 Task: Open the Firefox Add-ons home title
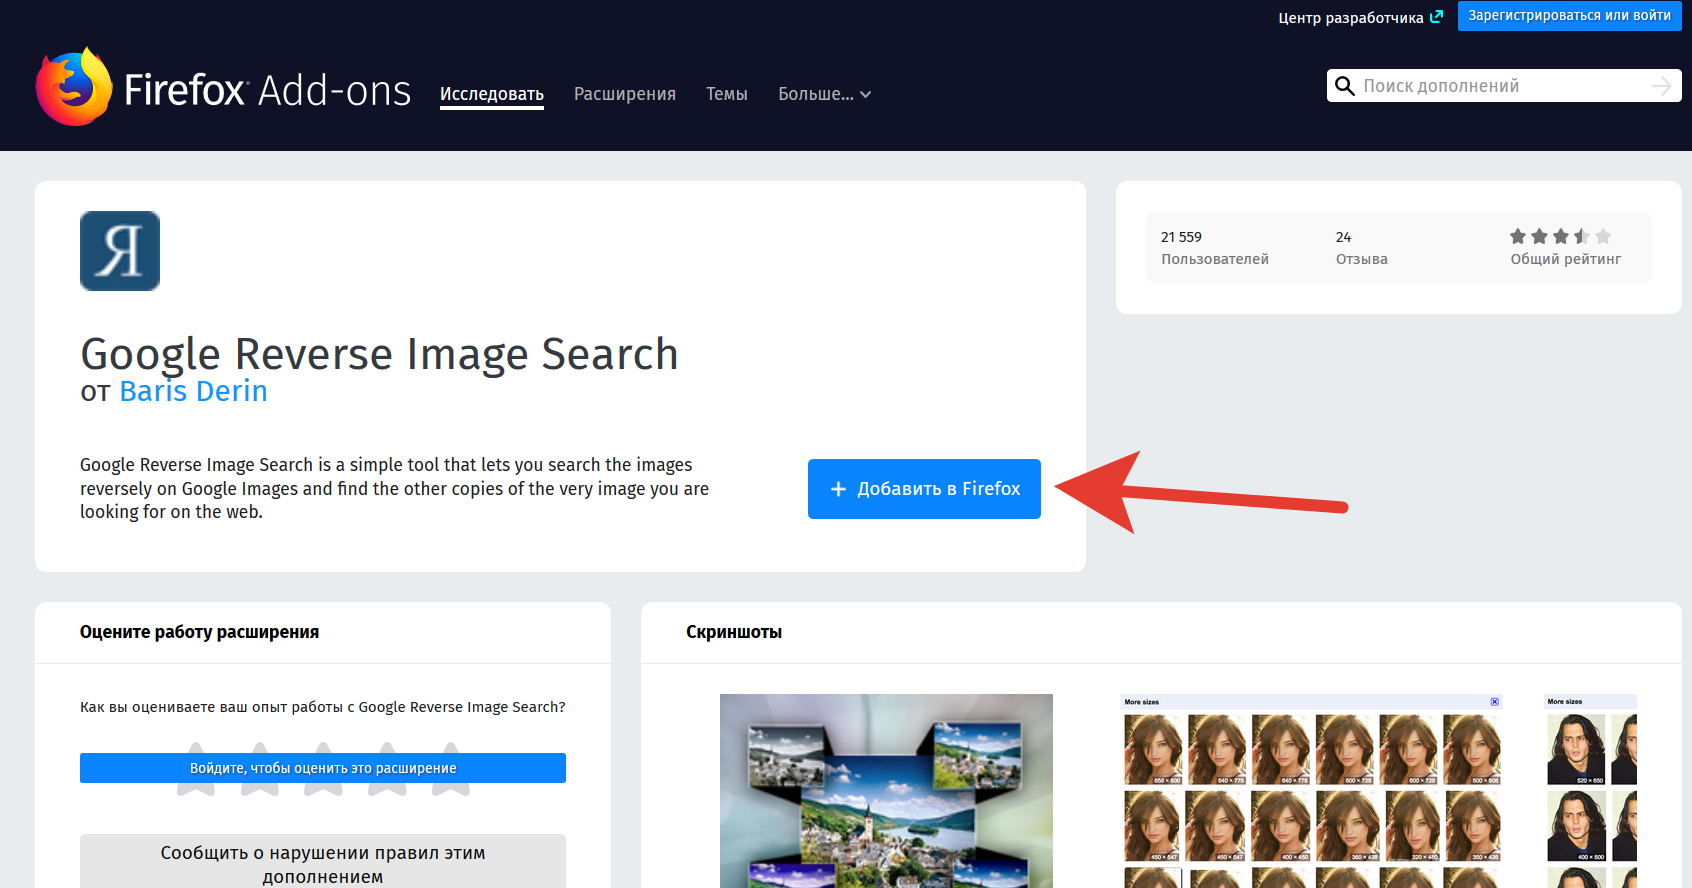click(267, 90)
